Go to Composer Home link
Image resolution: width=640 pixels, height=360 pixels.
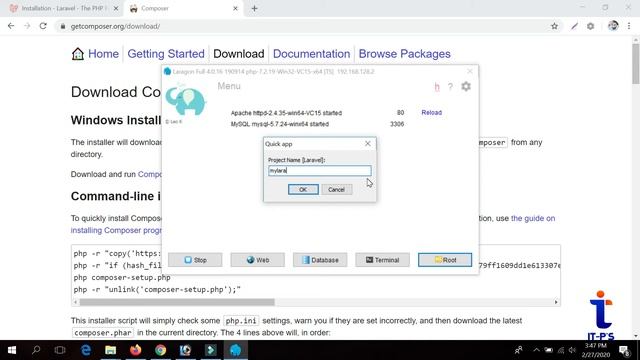[x=103, y=54]
